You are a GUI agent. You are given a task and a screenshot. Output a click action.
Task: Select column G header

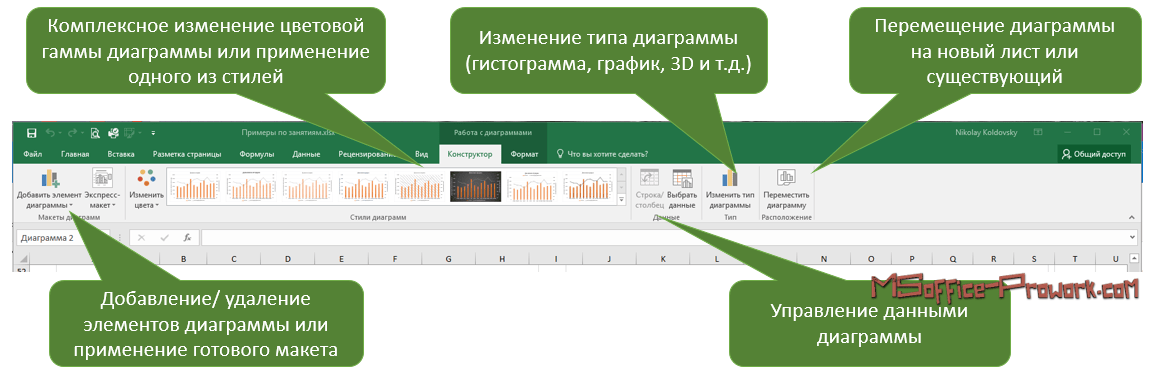pyautogui.click(x=449, y=259)
